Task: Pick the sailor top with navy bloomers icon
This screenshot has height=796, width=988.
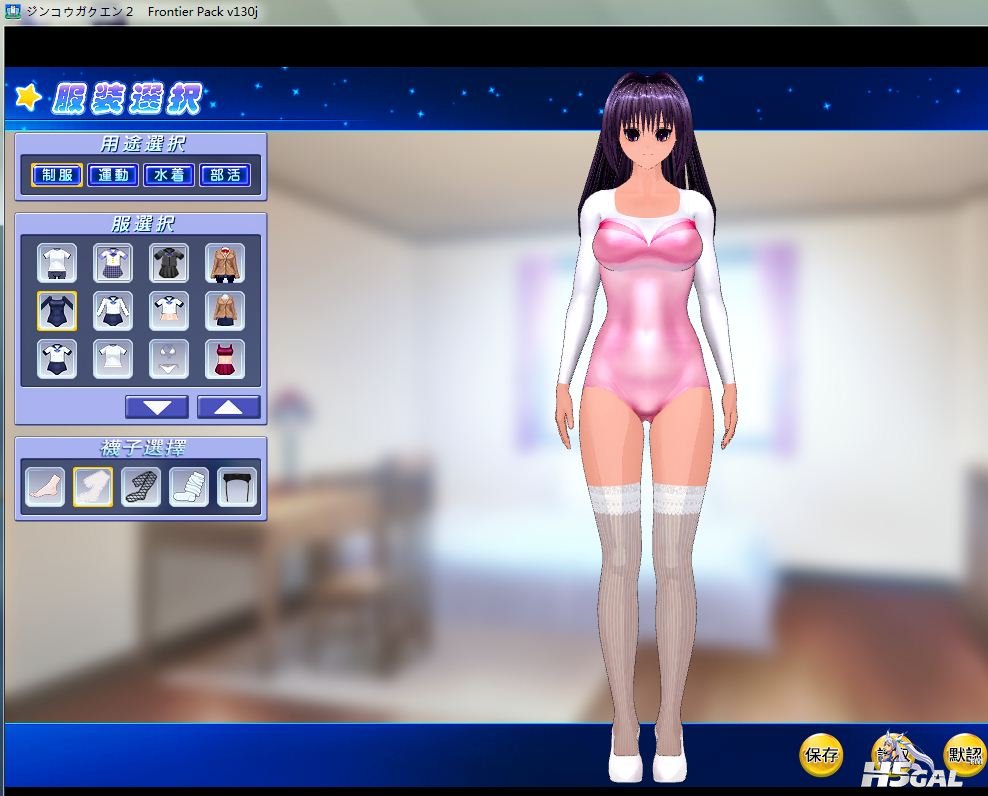Action: pos(57,359)
